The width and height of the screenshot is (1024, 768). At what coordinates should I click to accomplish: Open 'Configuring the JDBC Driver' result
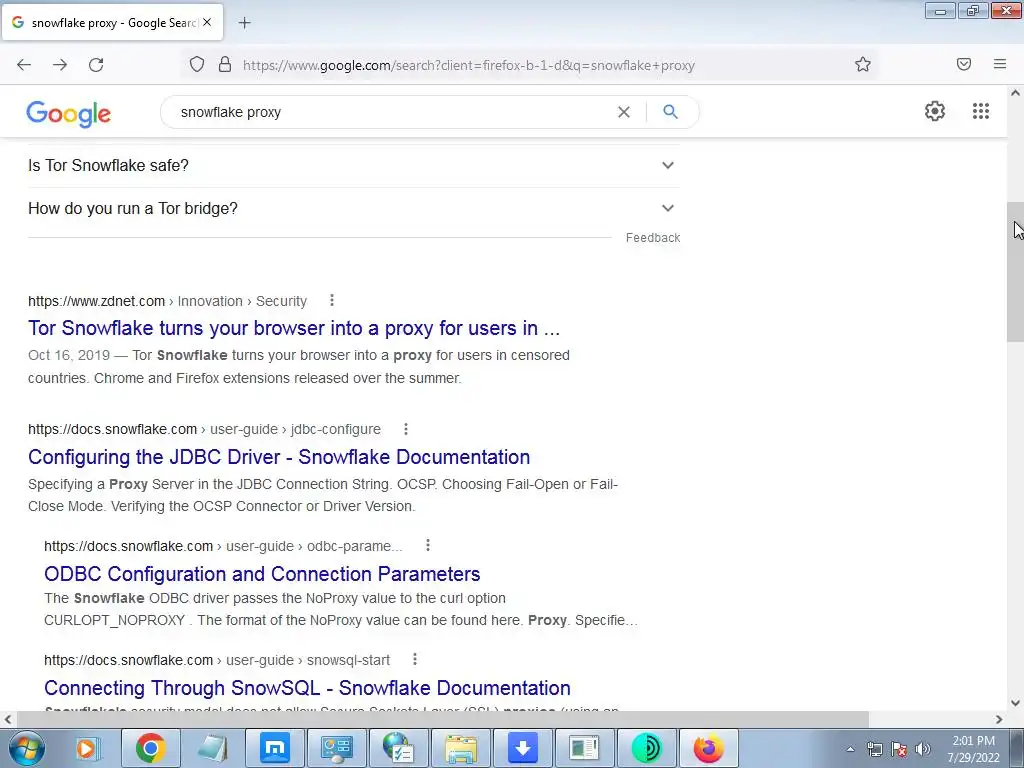coord(279,457)
